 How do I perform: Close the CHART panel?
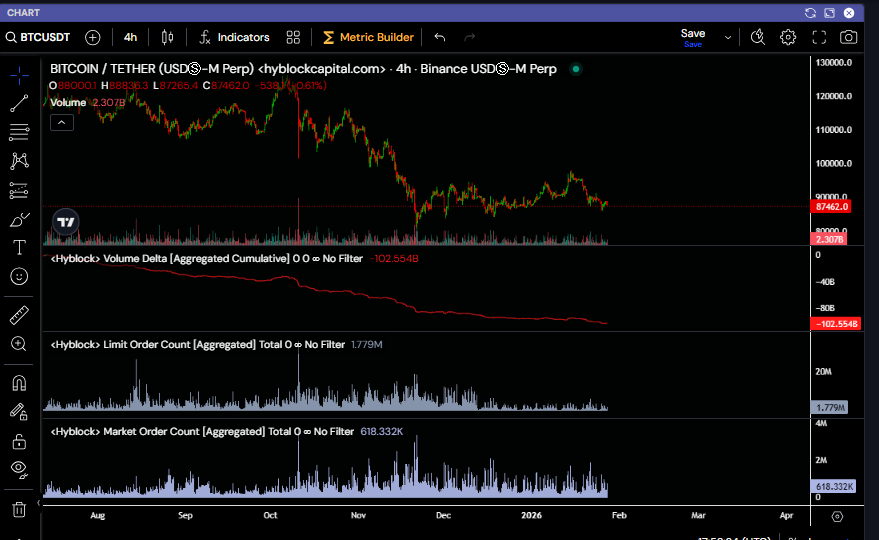849,13
